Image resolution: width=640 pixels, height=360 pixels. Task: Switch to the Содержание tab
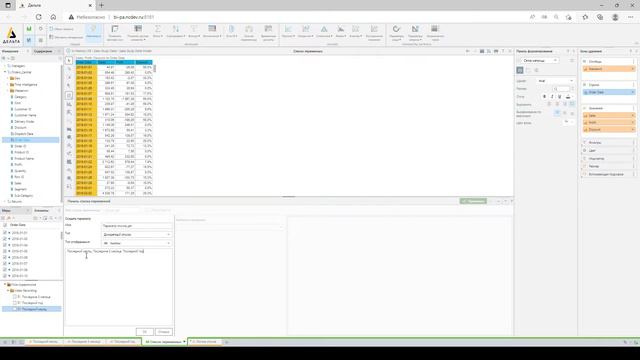pyautogui.click(x=43, y=51)
